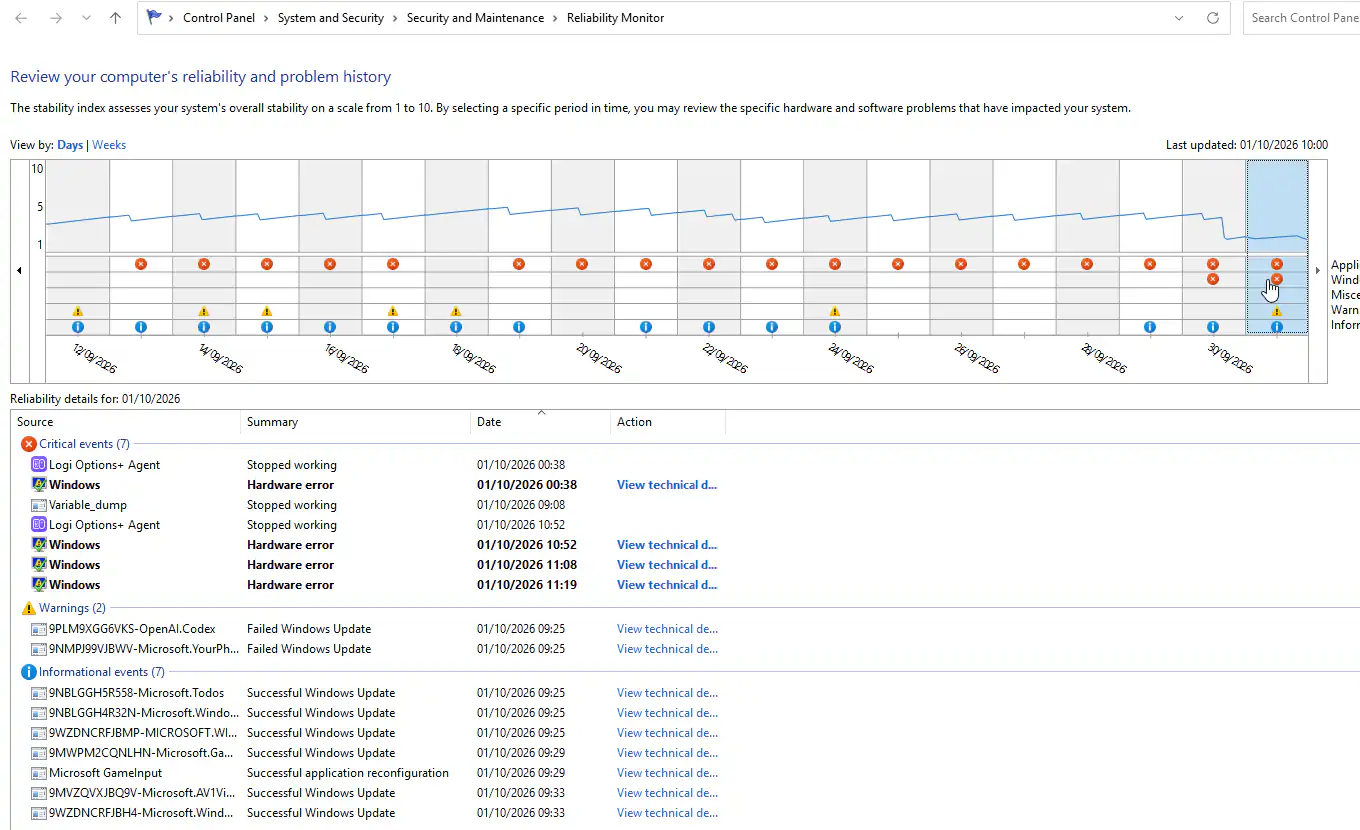Navigate to System and Security breadcrumb
Image resolution: width=1360 pixels, height=830 pixels.
[x=331, y=18]
